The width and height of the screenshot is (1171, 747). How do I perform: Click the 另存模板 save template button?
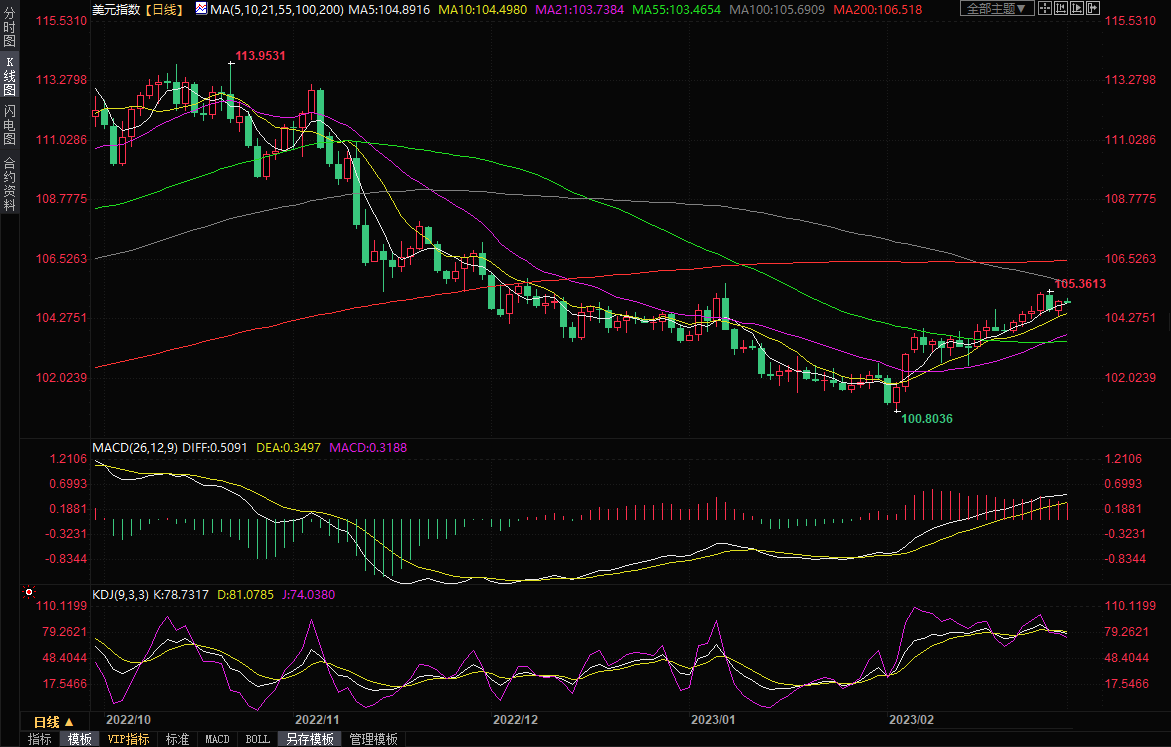tap(309, 739)
